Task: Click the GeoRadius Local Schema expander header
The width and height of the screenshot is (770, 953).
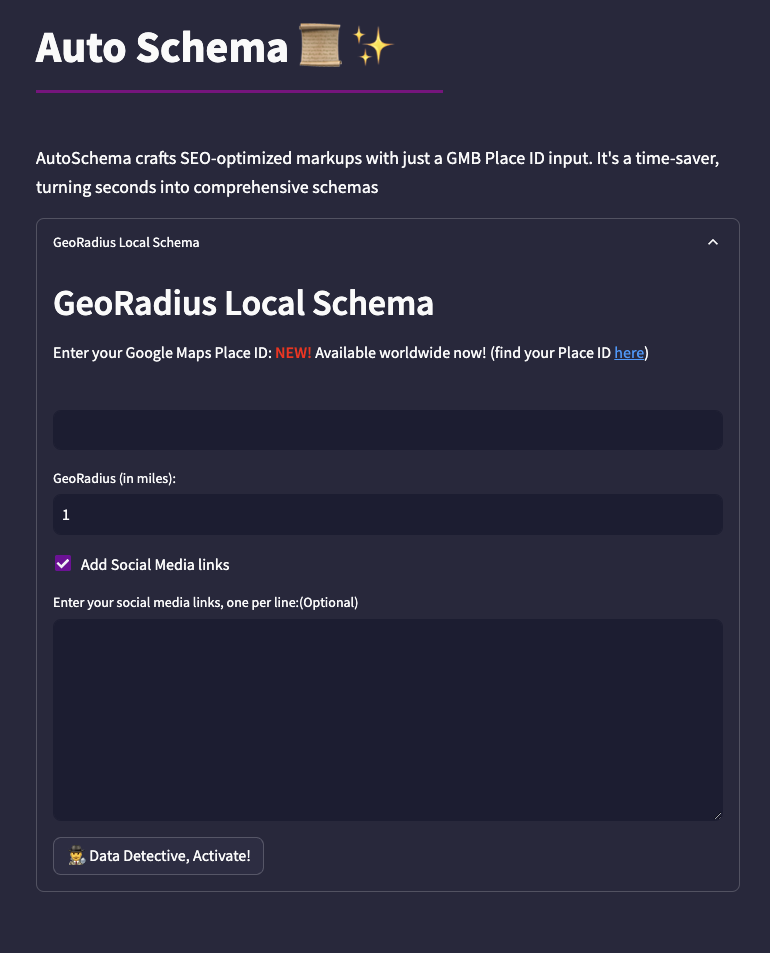Action: click(388, 242)
